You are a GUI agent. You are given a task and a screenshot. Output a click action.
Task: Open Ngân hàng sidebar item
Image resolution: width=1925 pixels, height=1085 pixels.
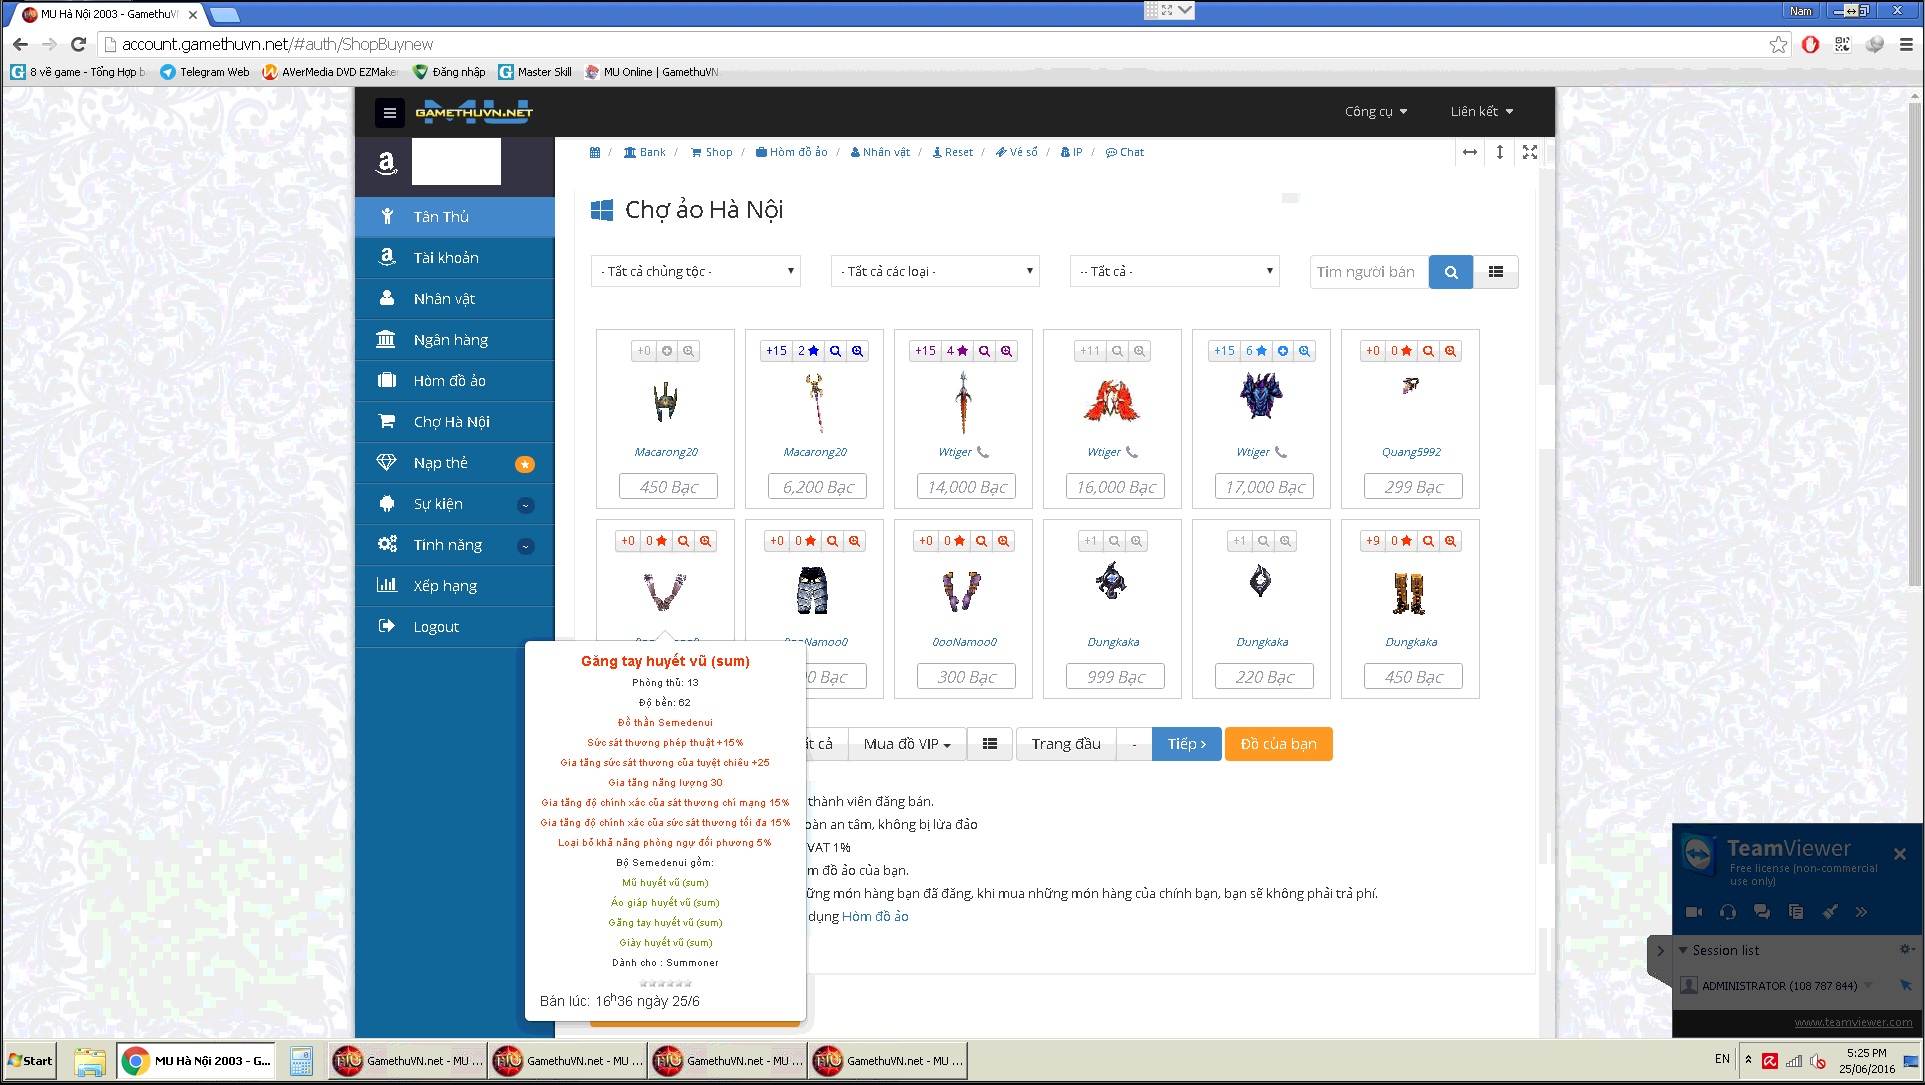455,340
